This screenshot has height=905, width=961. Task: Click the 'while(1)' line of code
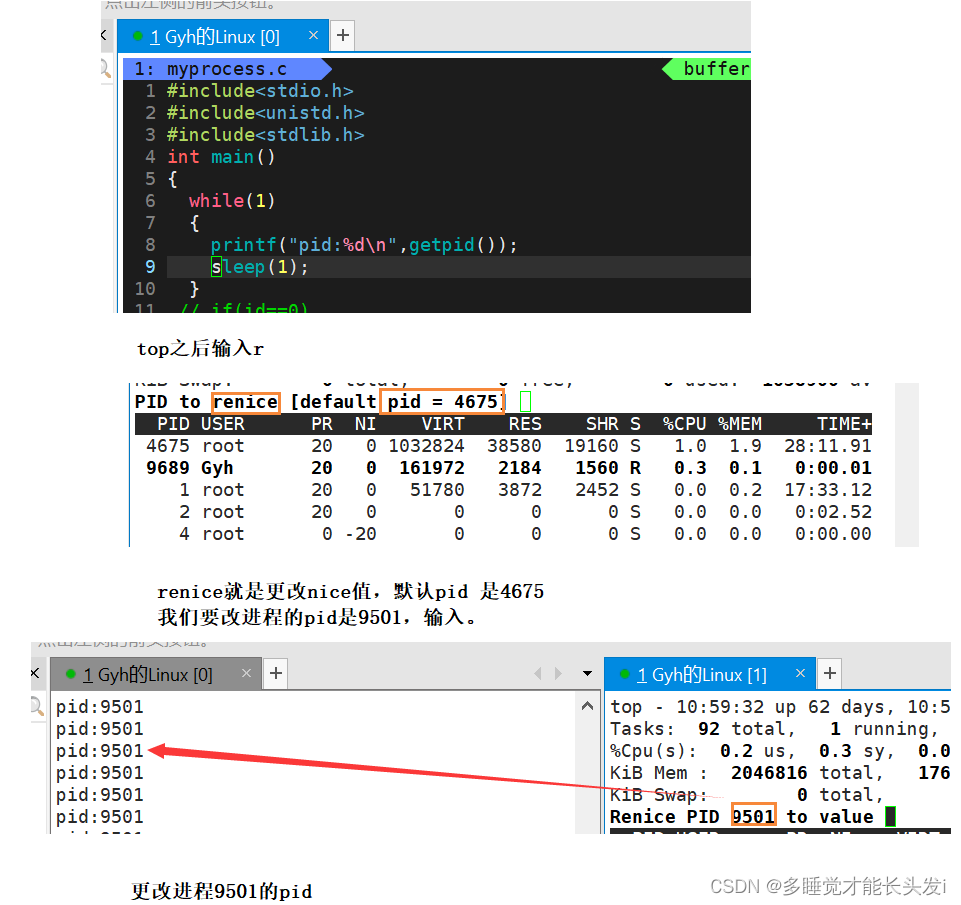coord(232,201)
